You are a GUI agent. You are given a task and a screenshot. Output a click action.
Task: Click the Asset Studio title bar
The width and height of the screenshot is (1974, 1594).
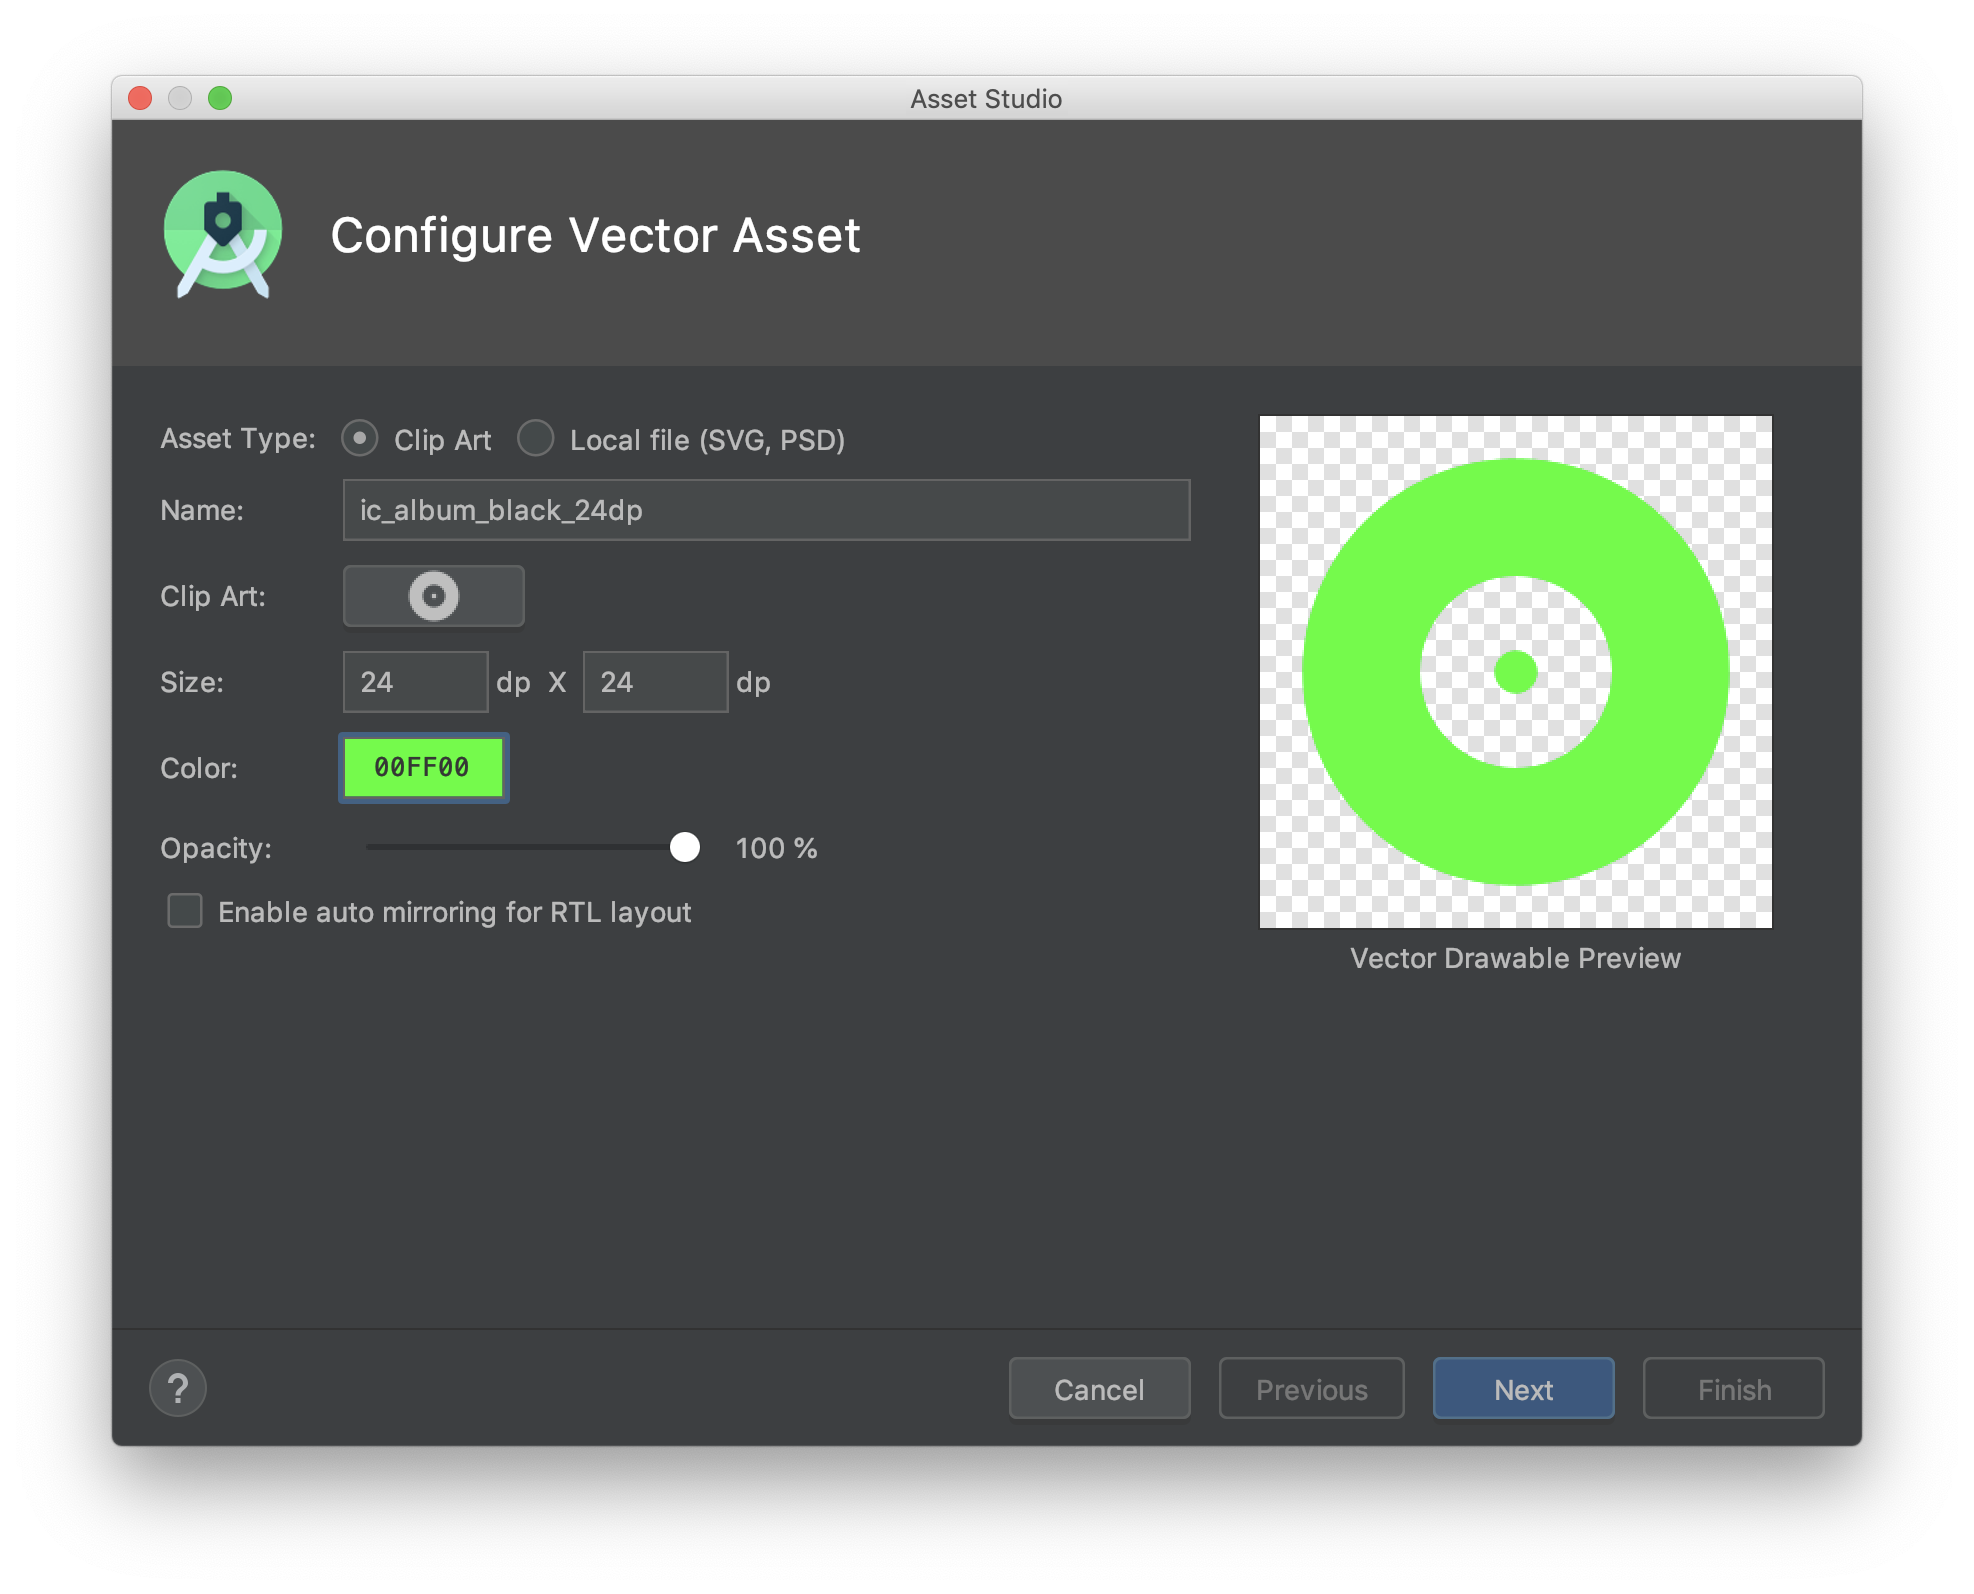pyautogui.click(x=985, y=98)
